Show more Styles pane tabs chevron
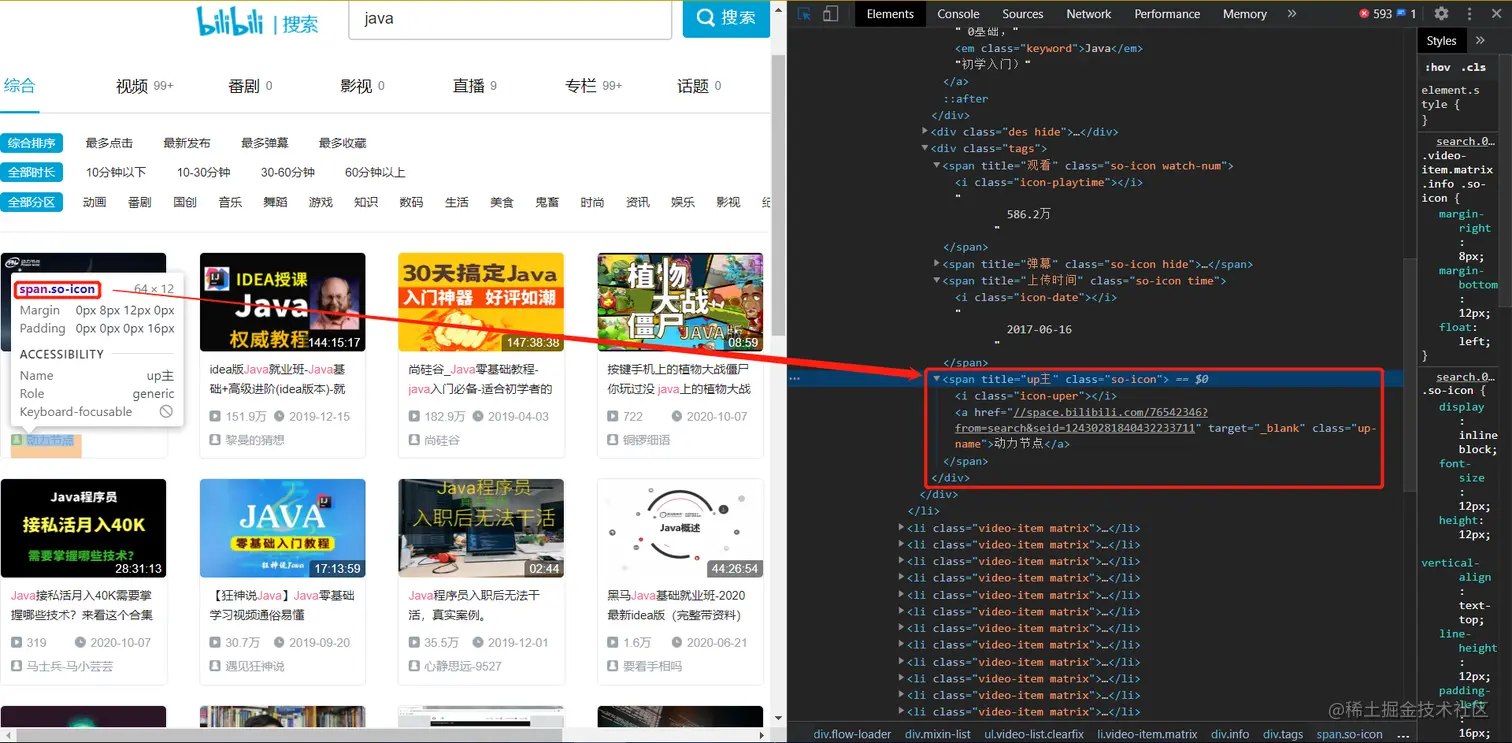Viewport: 1512px width, 743px height. [x=1481, y=41]
